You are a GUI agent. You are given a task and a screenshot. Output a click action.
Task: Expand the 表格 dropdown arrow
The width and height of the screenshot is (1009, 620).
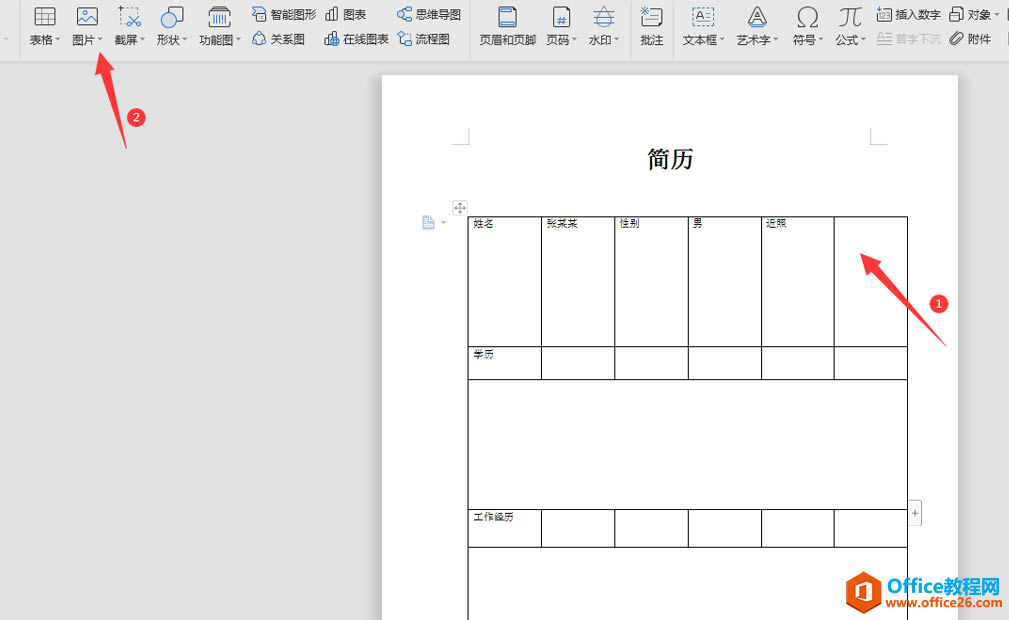coord(57,40)
